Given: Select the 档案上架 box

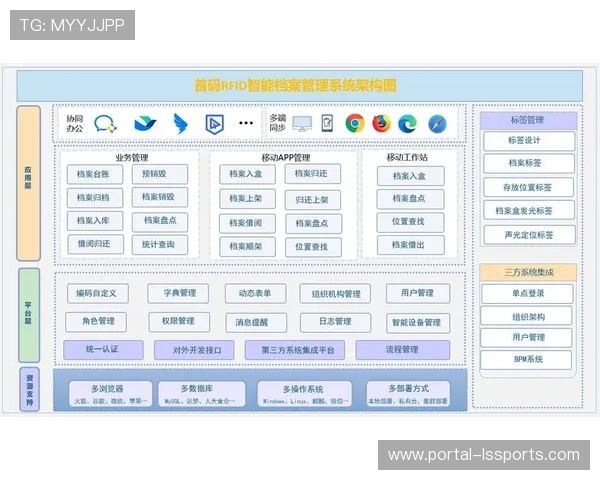Looking at the screenshot, I should pos(247,199).
